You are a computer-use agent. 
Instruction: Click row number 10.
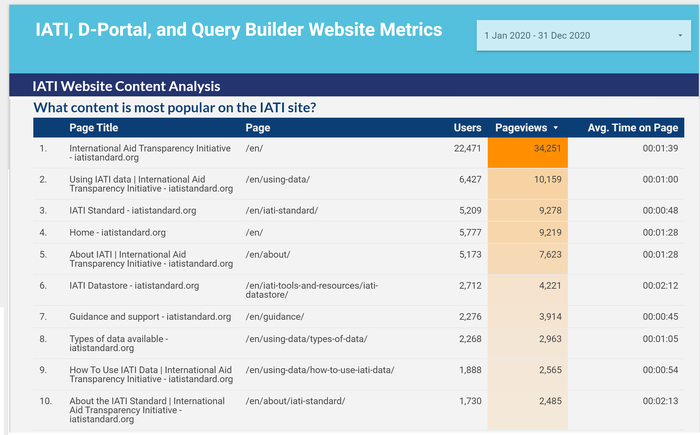click(45, 401)
